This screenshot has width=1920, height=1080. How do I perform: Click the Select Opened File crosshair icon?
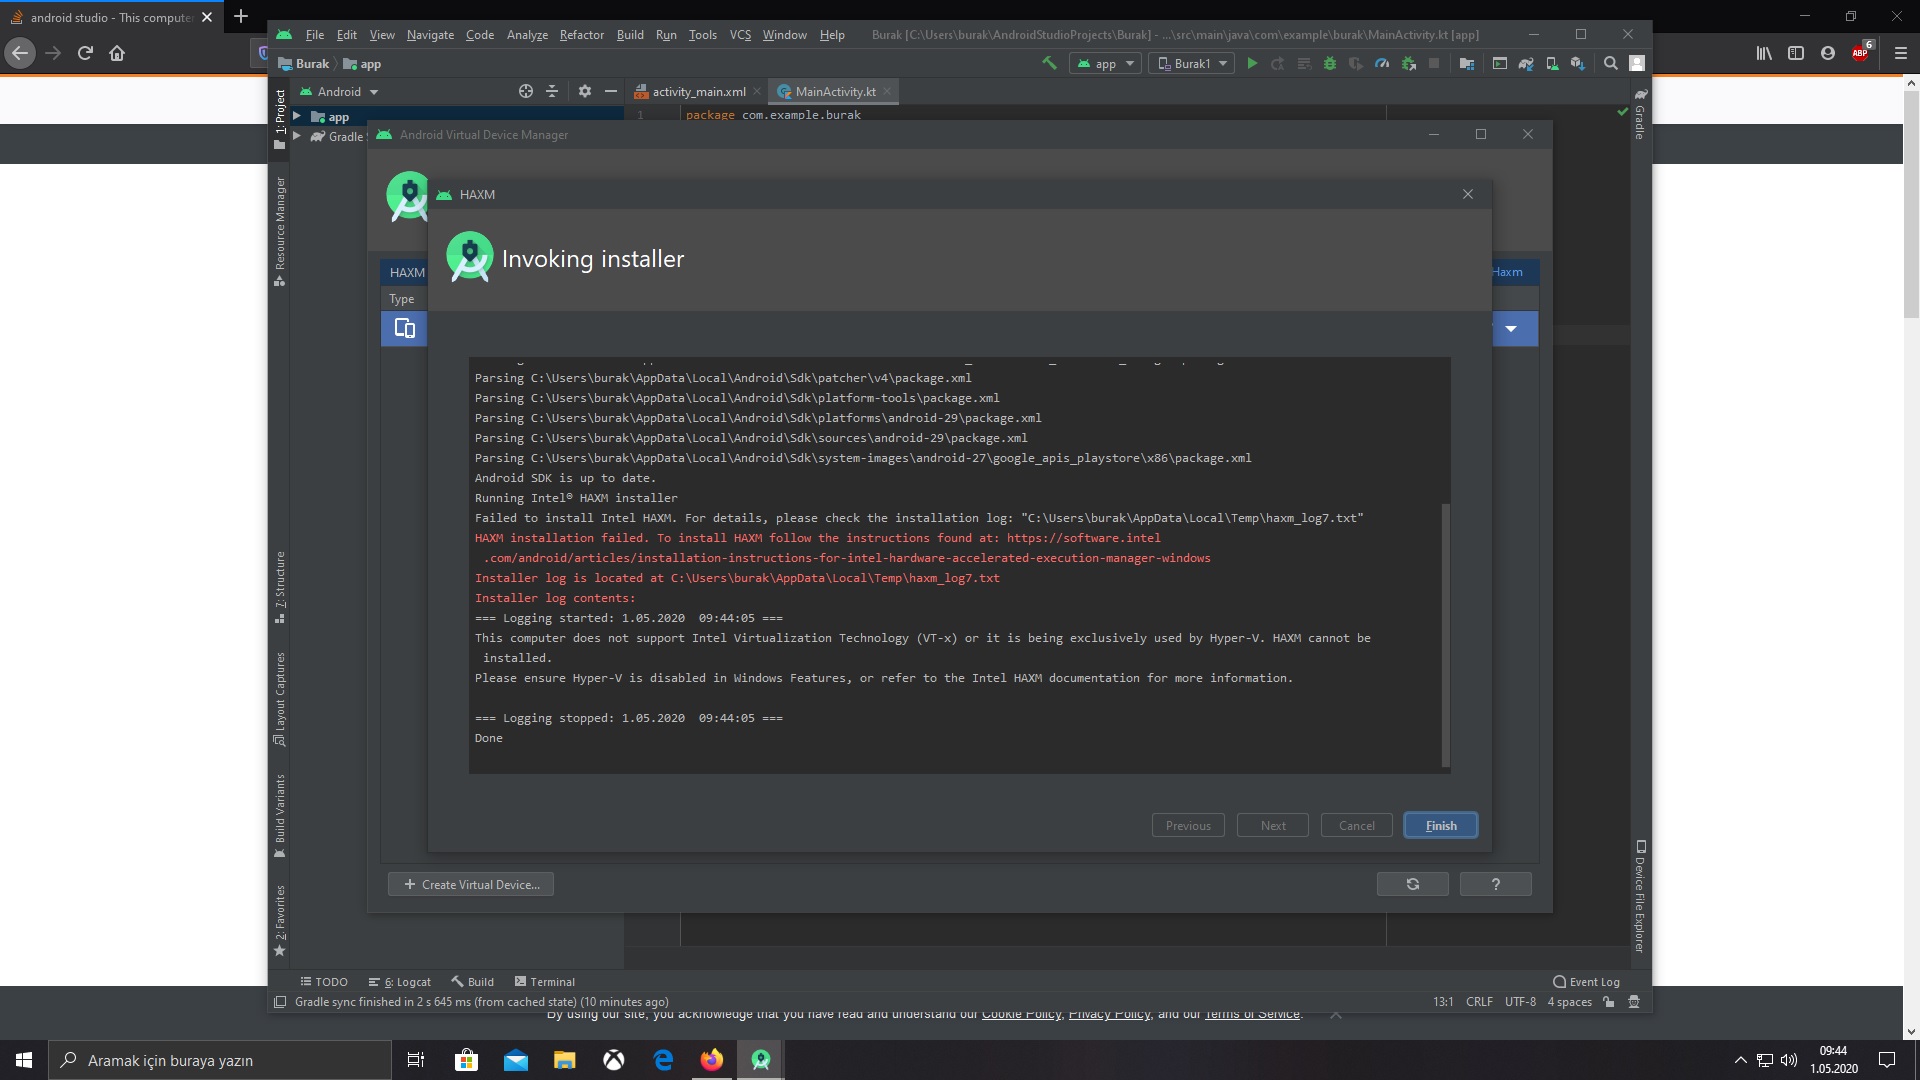526,91
